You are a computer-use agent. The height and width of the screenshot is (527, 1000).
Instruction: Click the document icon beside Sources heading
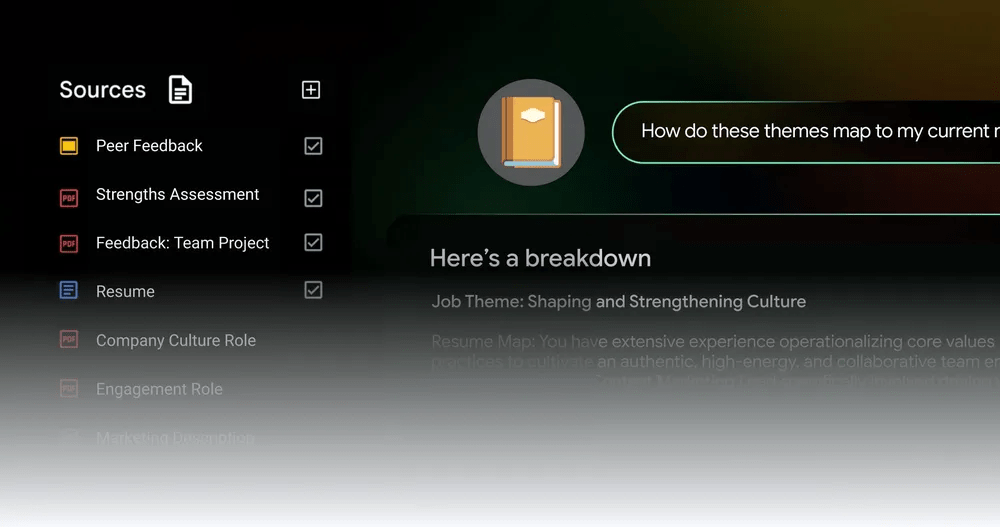(x=180, y=90)
